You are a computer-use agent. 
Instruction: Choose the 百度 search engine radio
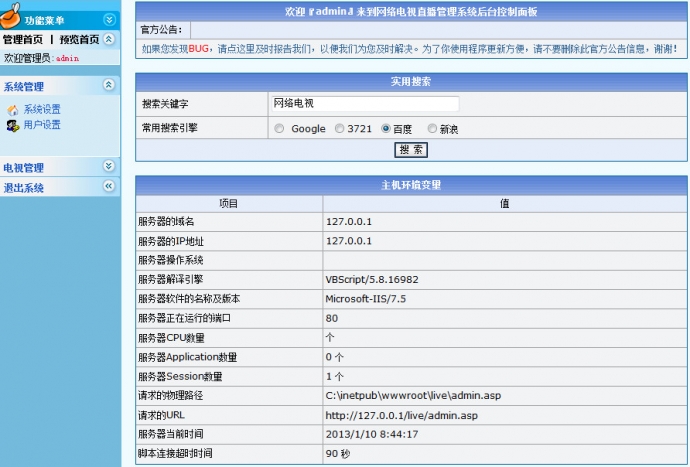click(386, 129)
